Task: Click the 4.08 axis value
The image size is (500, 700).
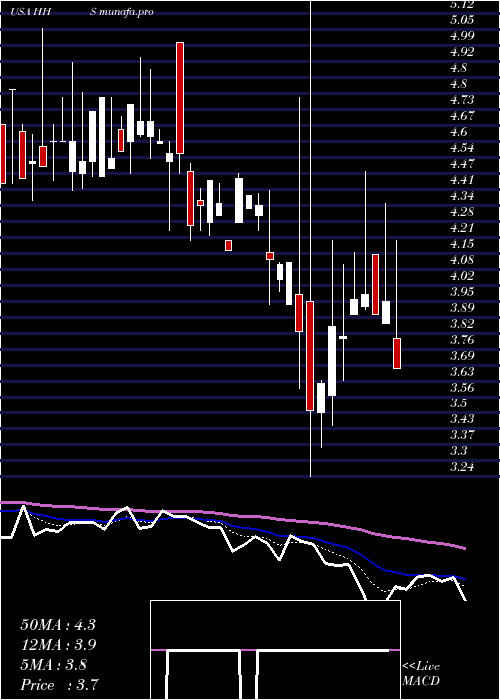Action: pos(462,260)
